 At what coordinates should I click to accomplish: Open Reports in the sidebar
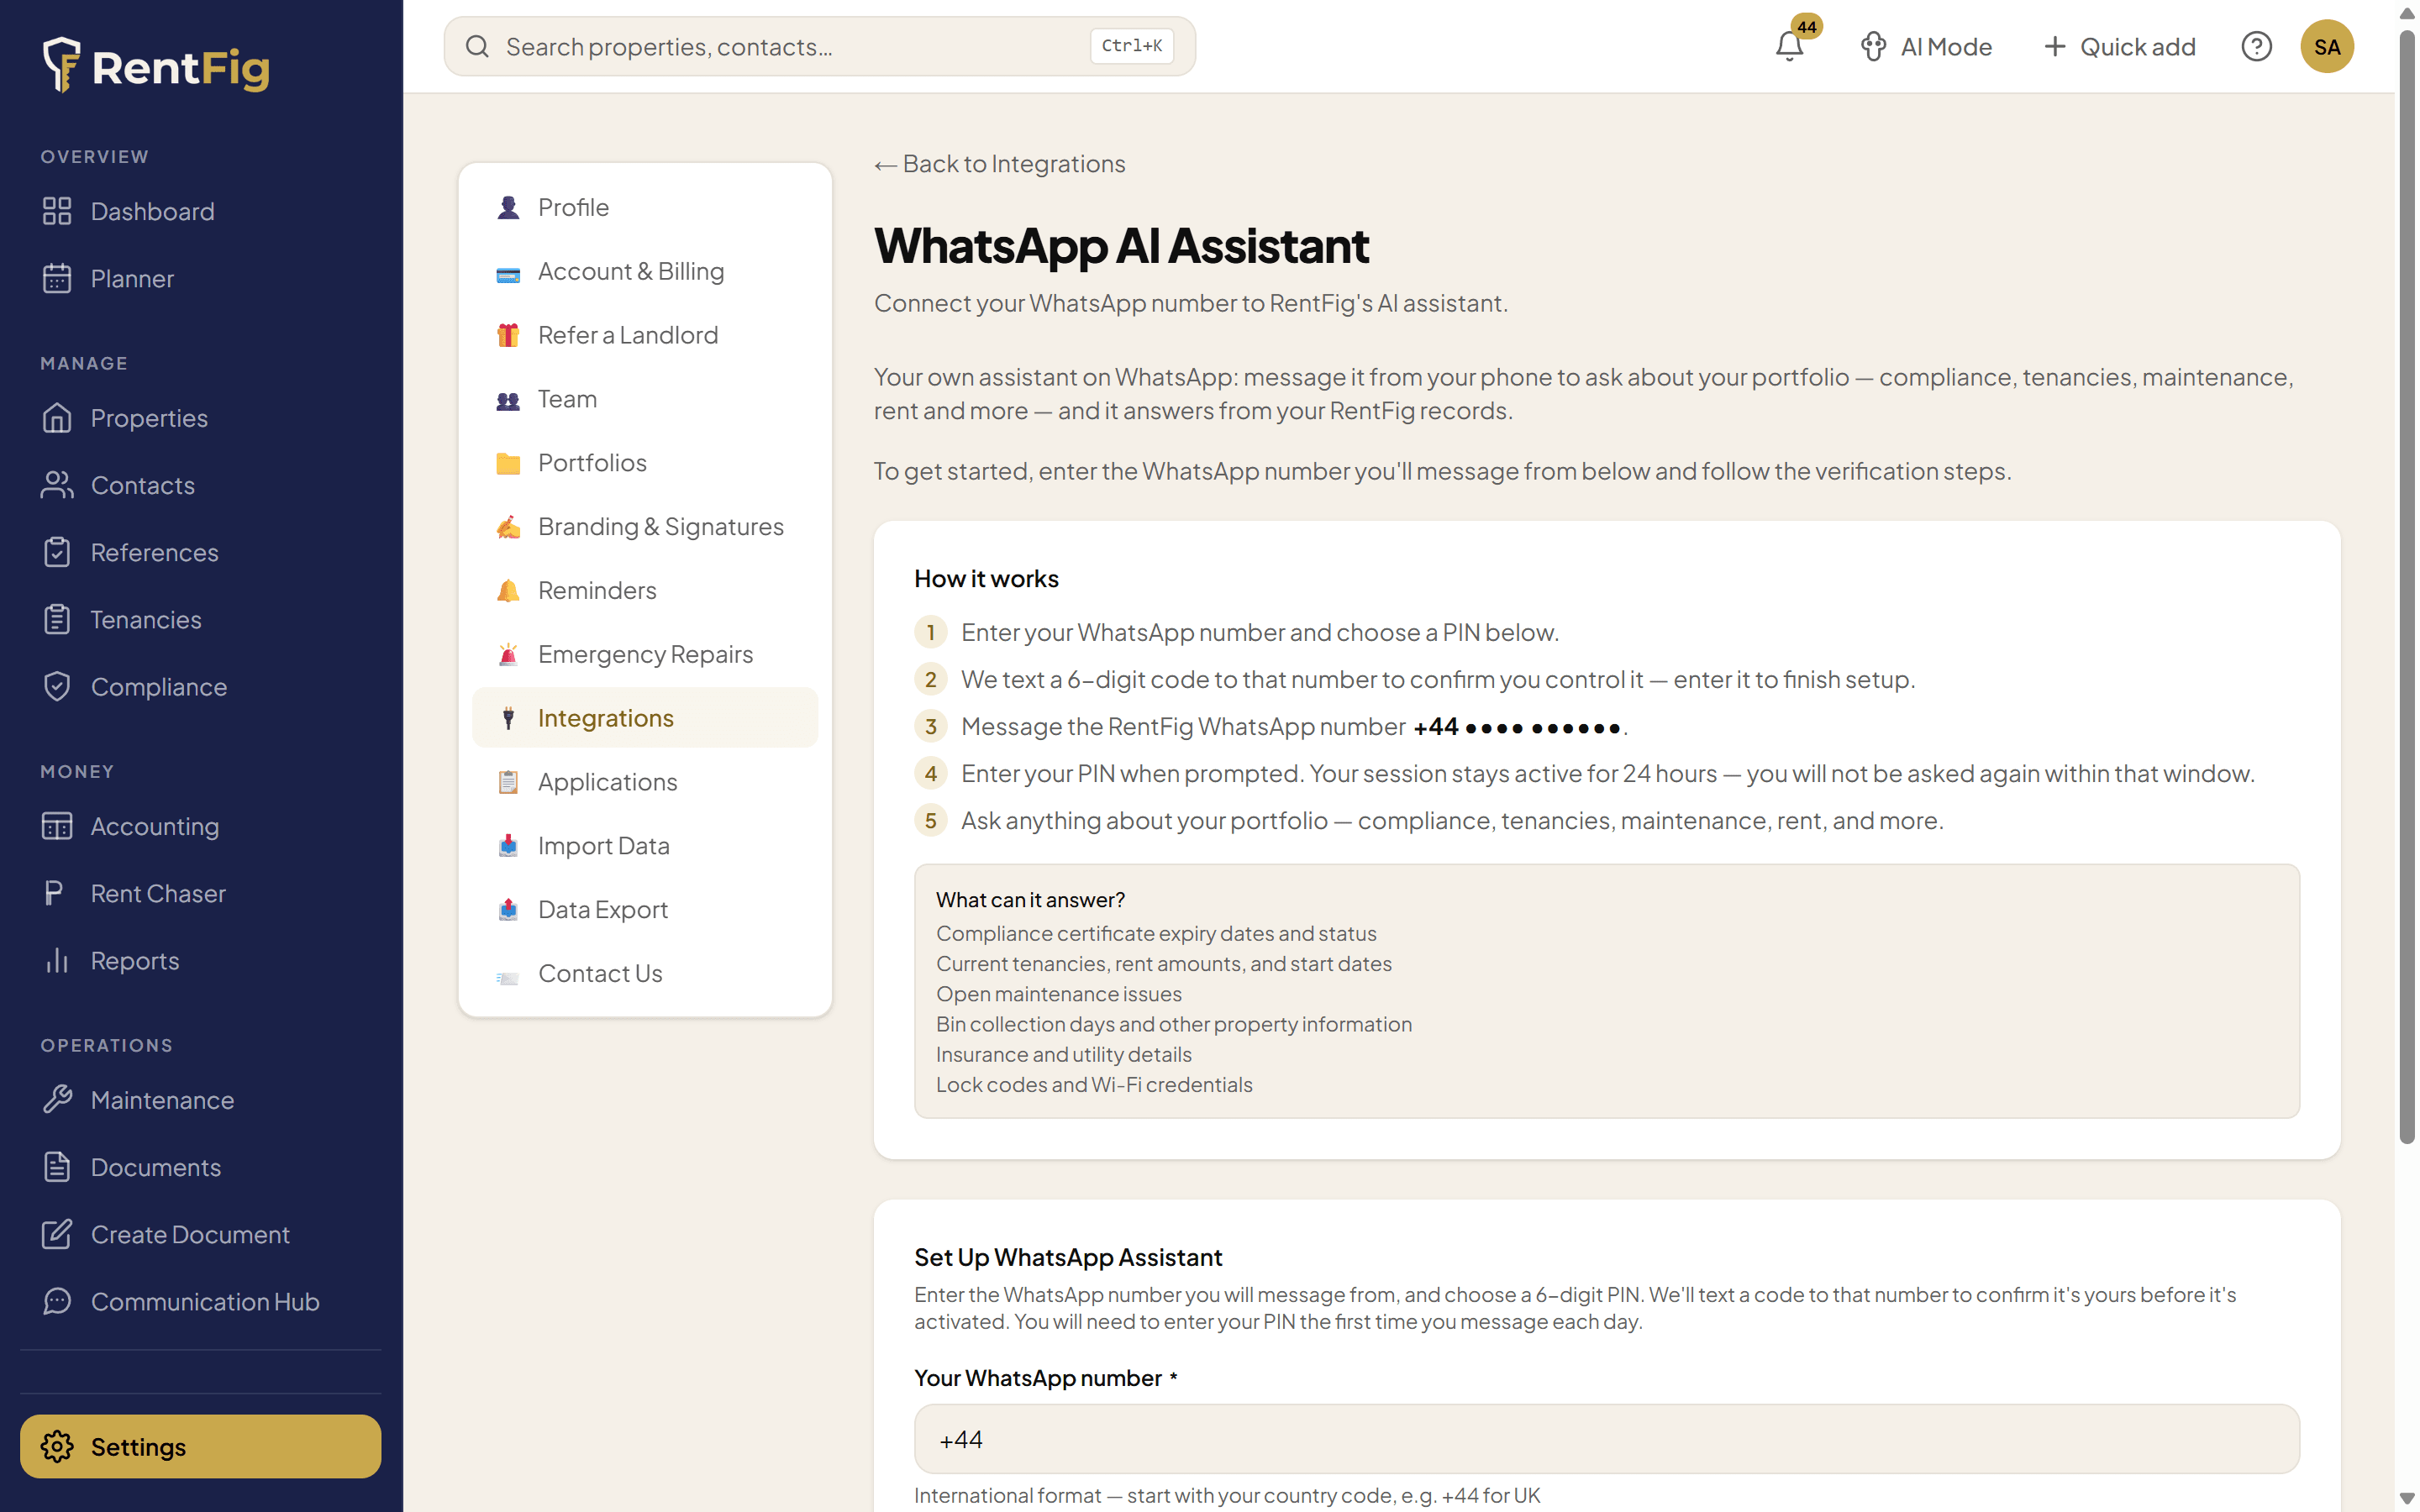click(x=200, y=960)
